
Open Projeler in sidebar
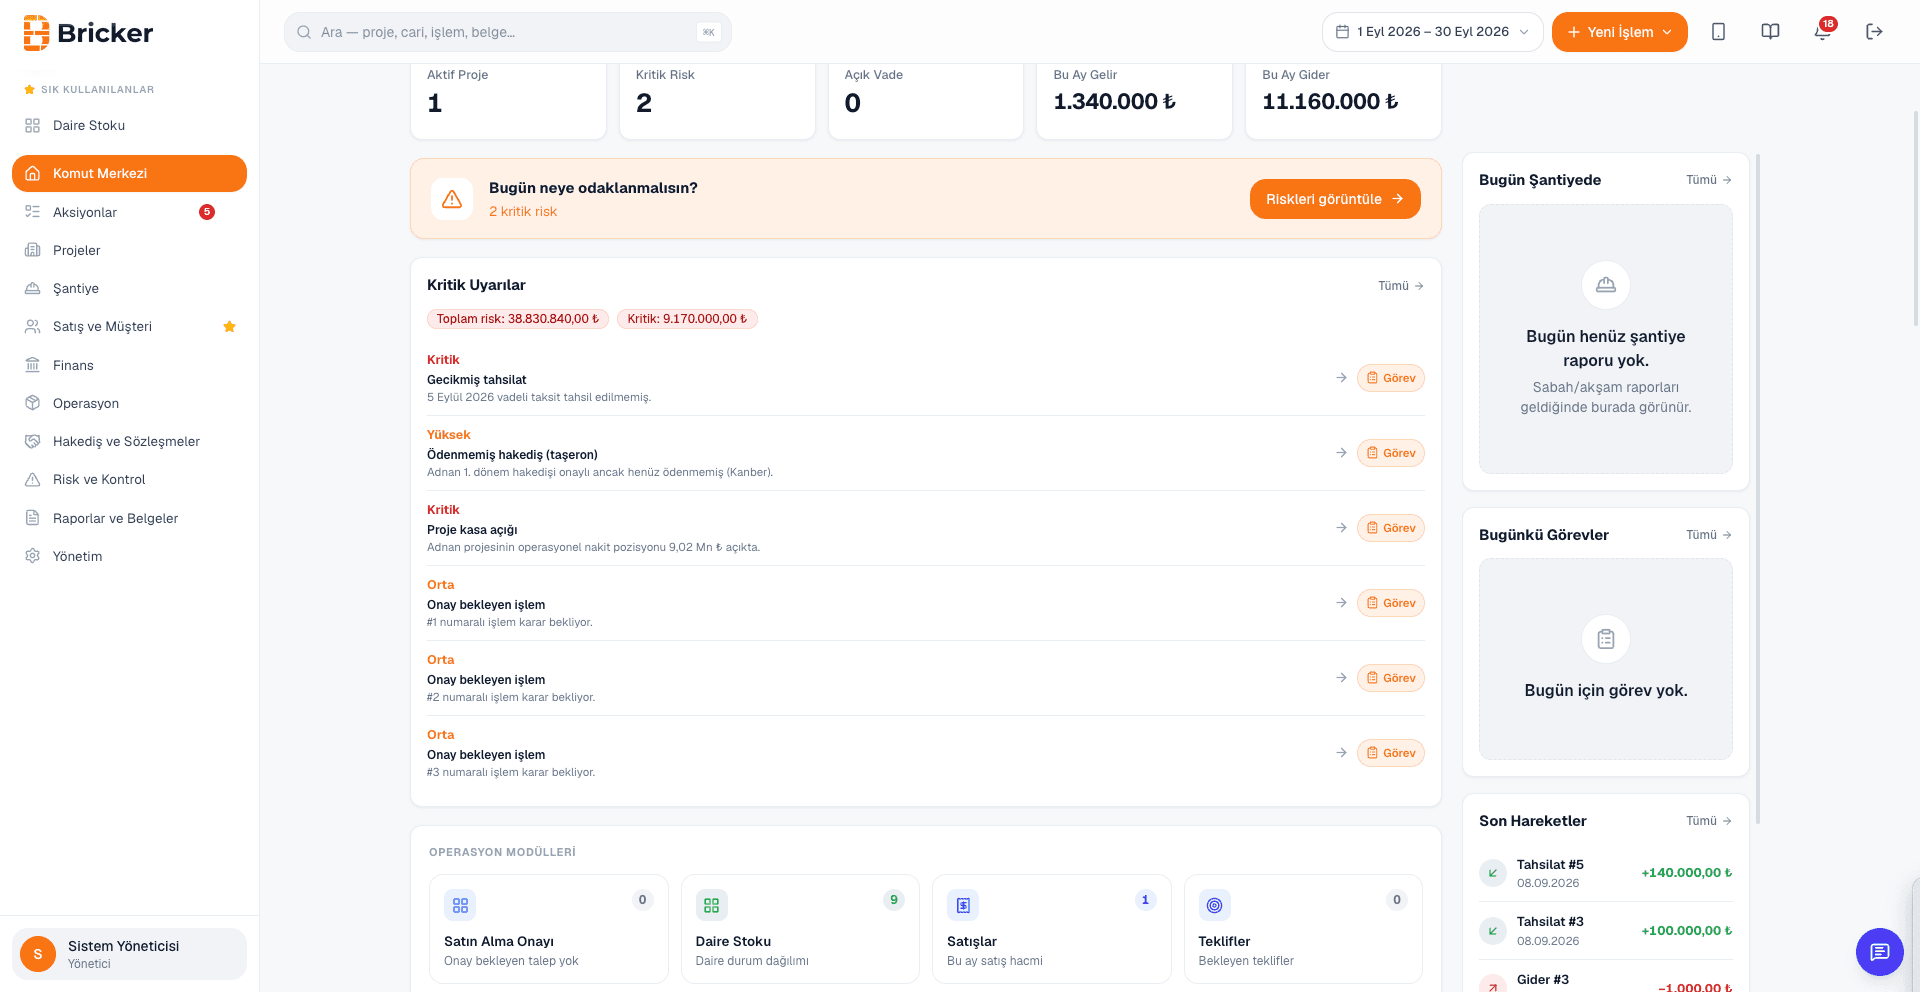point(129,250)
